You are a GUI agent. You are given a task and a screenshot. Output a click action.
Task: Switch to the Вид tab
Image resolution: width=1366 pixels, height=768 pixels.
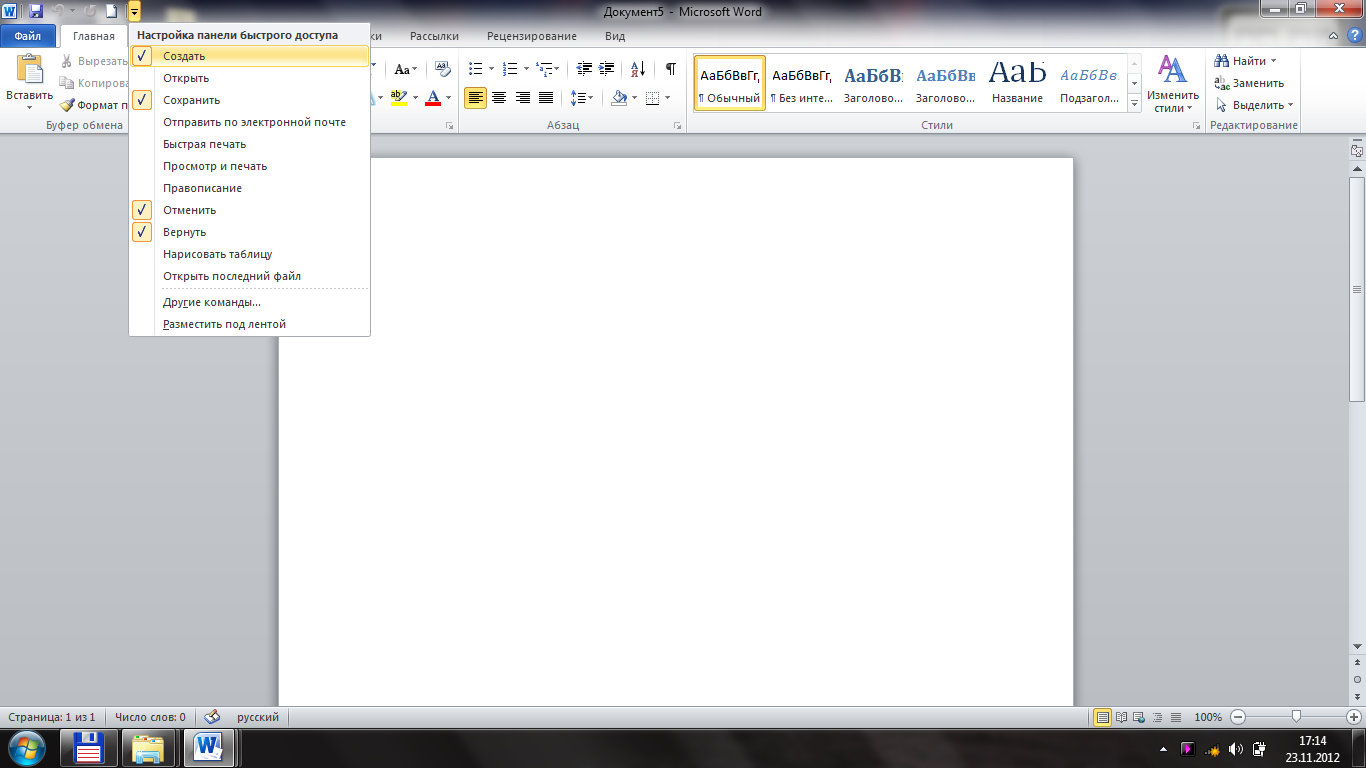point(615,36)
